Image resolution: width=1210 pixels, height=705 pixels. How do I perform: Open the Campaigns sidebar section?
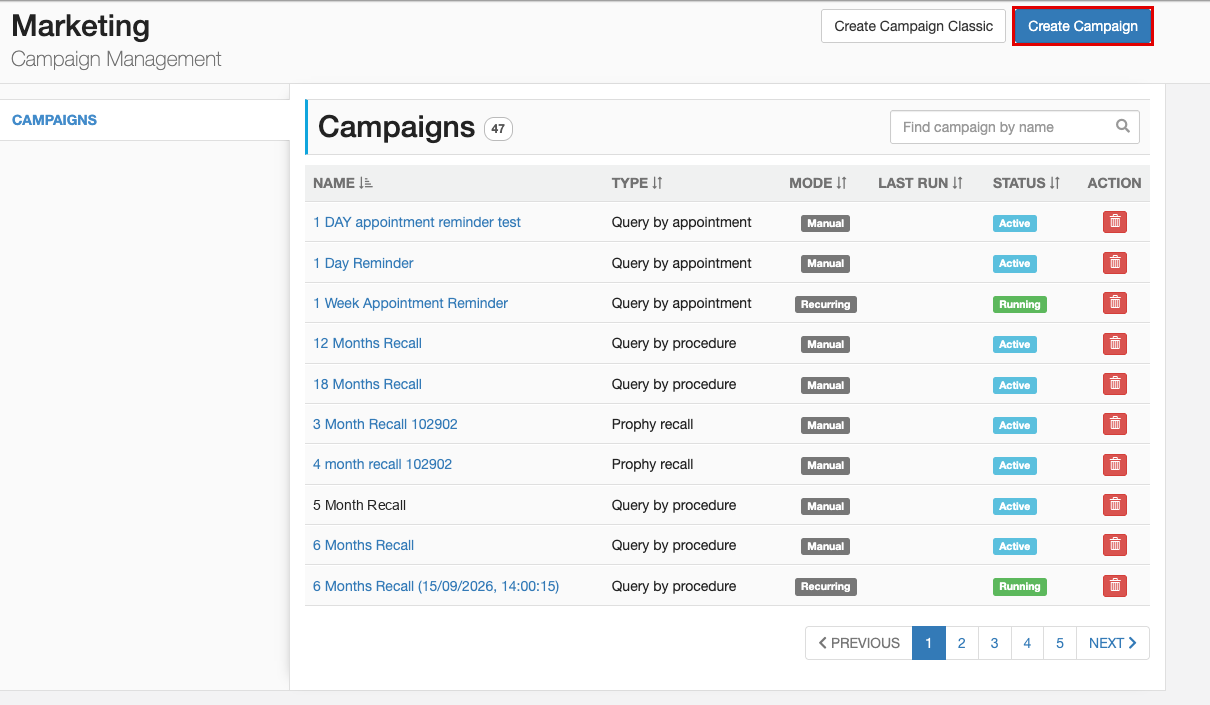(x=54, y=120)
